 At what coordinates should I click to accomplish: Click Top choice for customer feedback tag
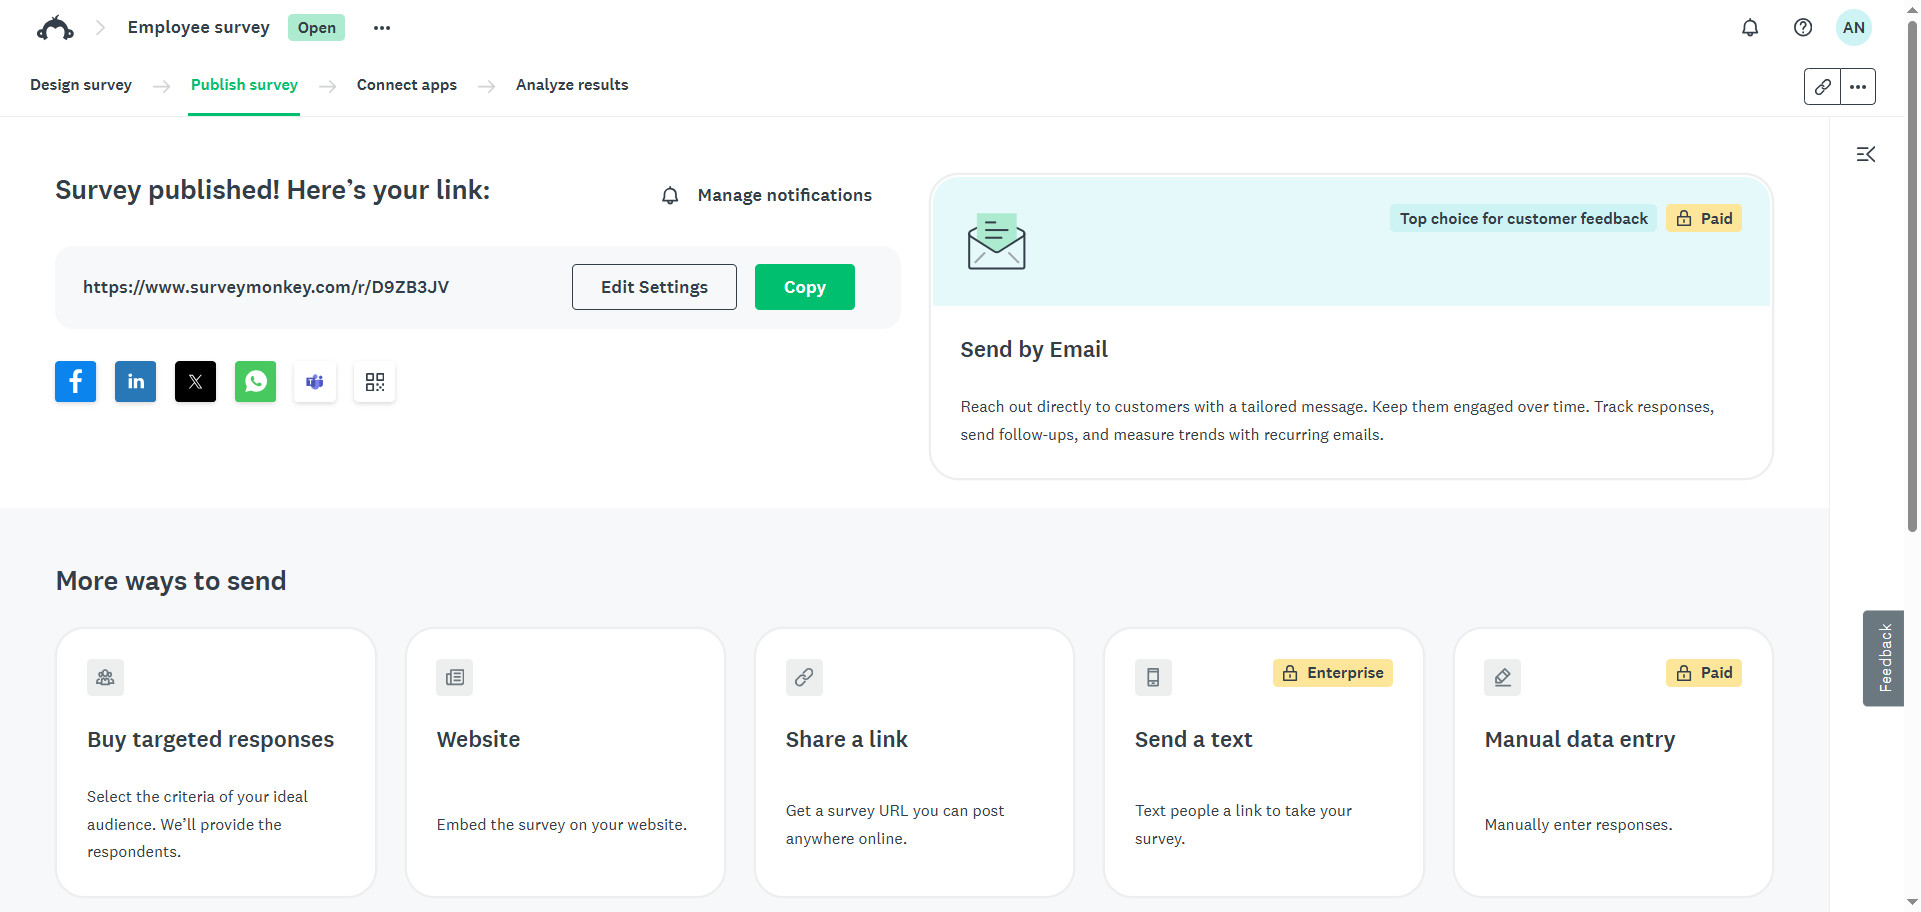(1523, 218)
